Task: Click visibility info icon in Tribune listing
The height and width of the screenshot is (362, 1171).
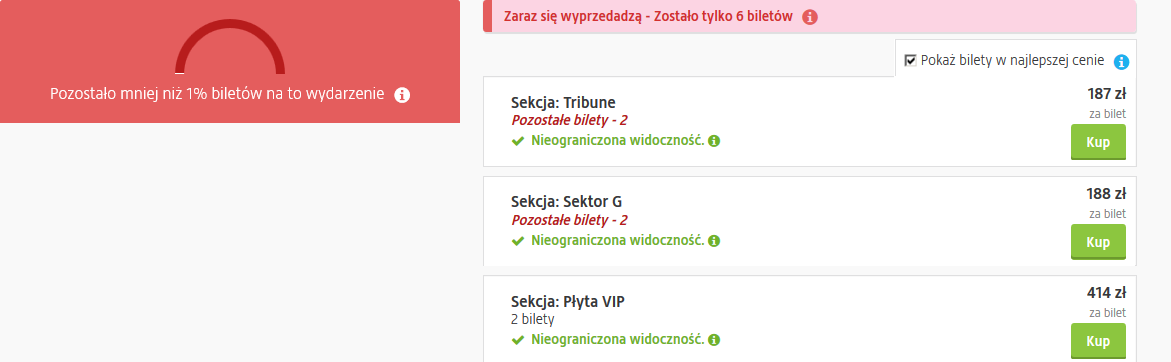Action: pos(714,141)
